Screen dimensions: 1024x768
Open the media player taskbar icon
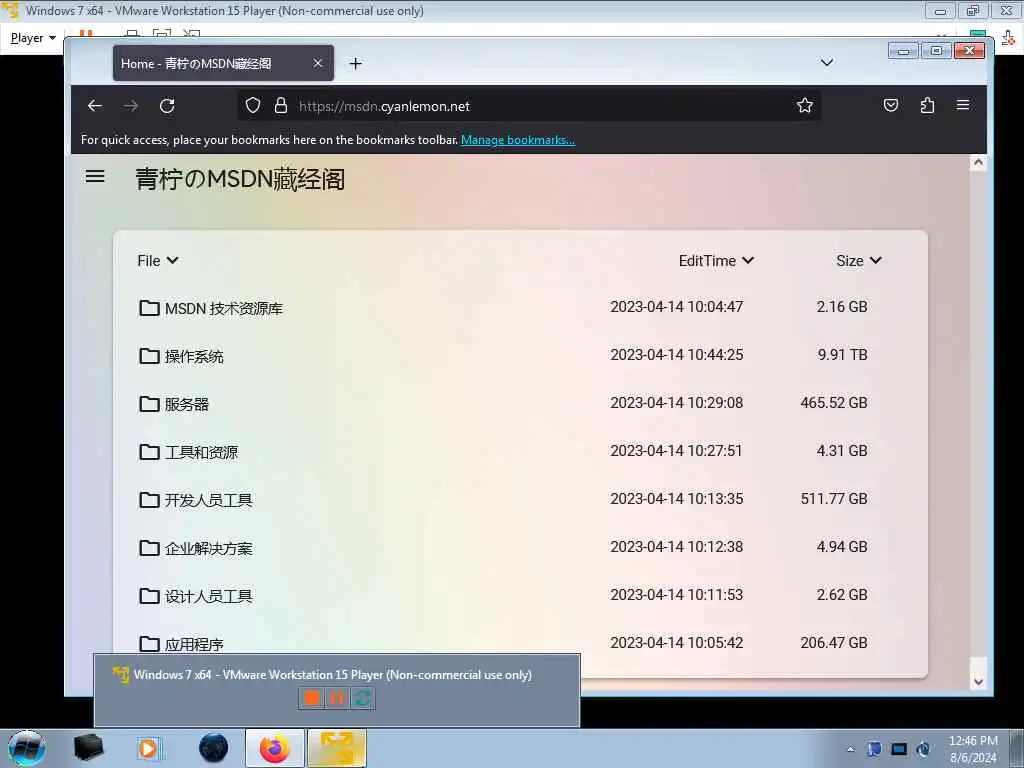[148, 748]
